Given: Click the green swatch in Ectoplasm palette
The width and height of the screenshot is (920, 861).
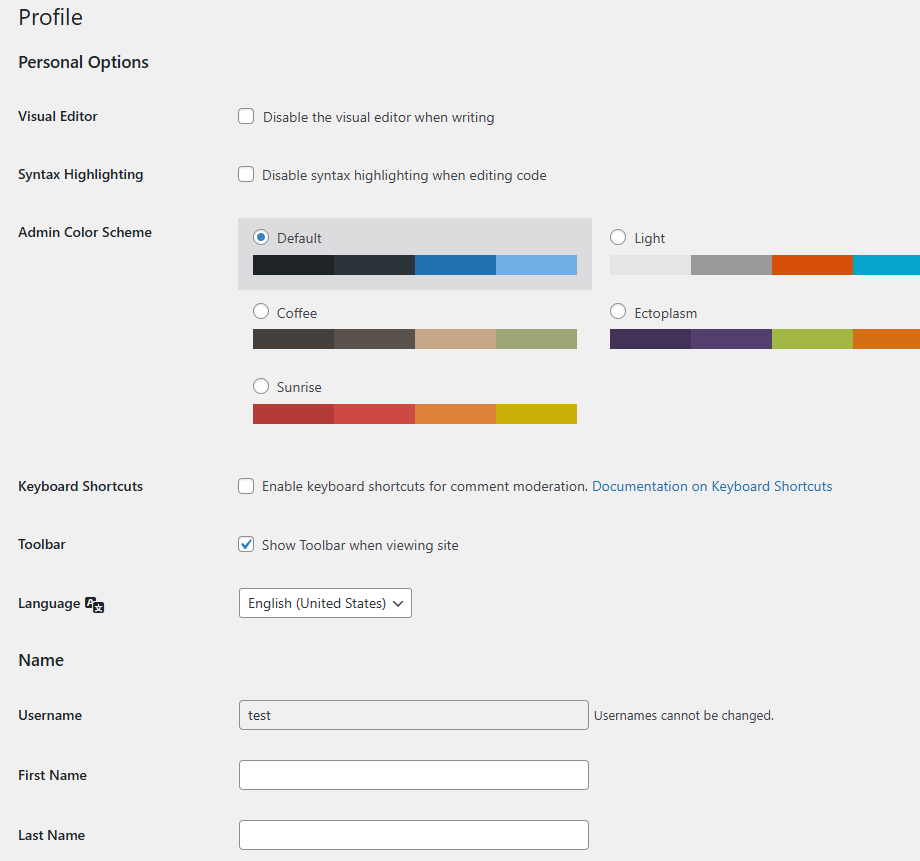Looking at the screenshot, I should point(812,339).
